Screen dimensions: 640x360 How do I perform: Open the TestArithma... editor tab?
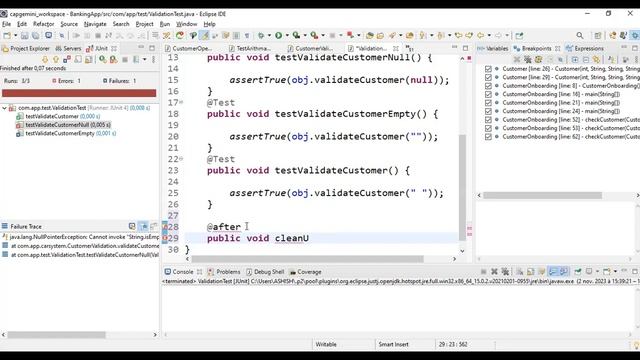pos(249,49)
